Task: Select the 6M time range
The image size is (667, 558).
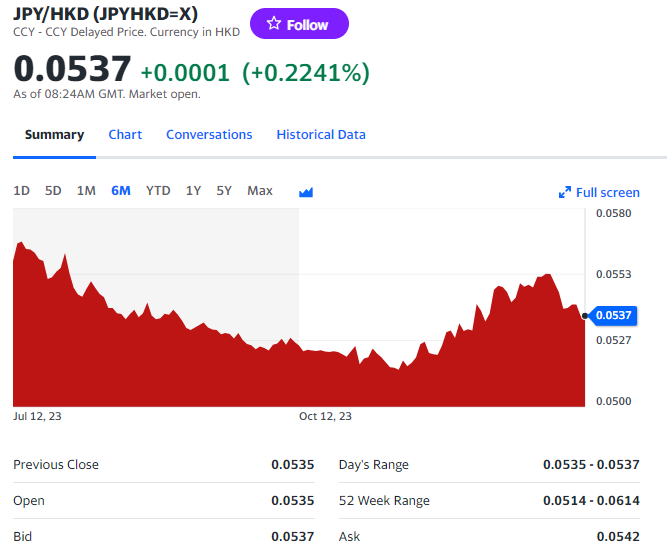Action: pyautogui.click(x=121, y=191)
